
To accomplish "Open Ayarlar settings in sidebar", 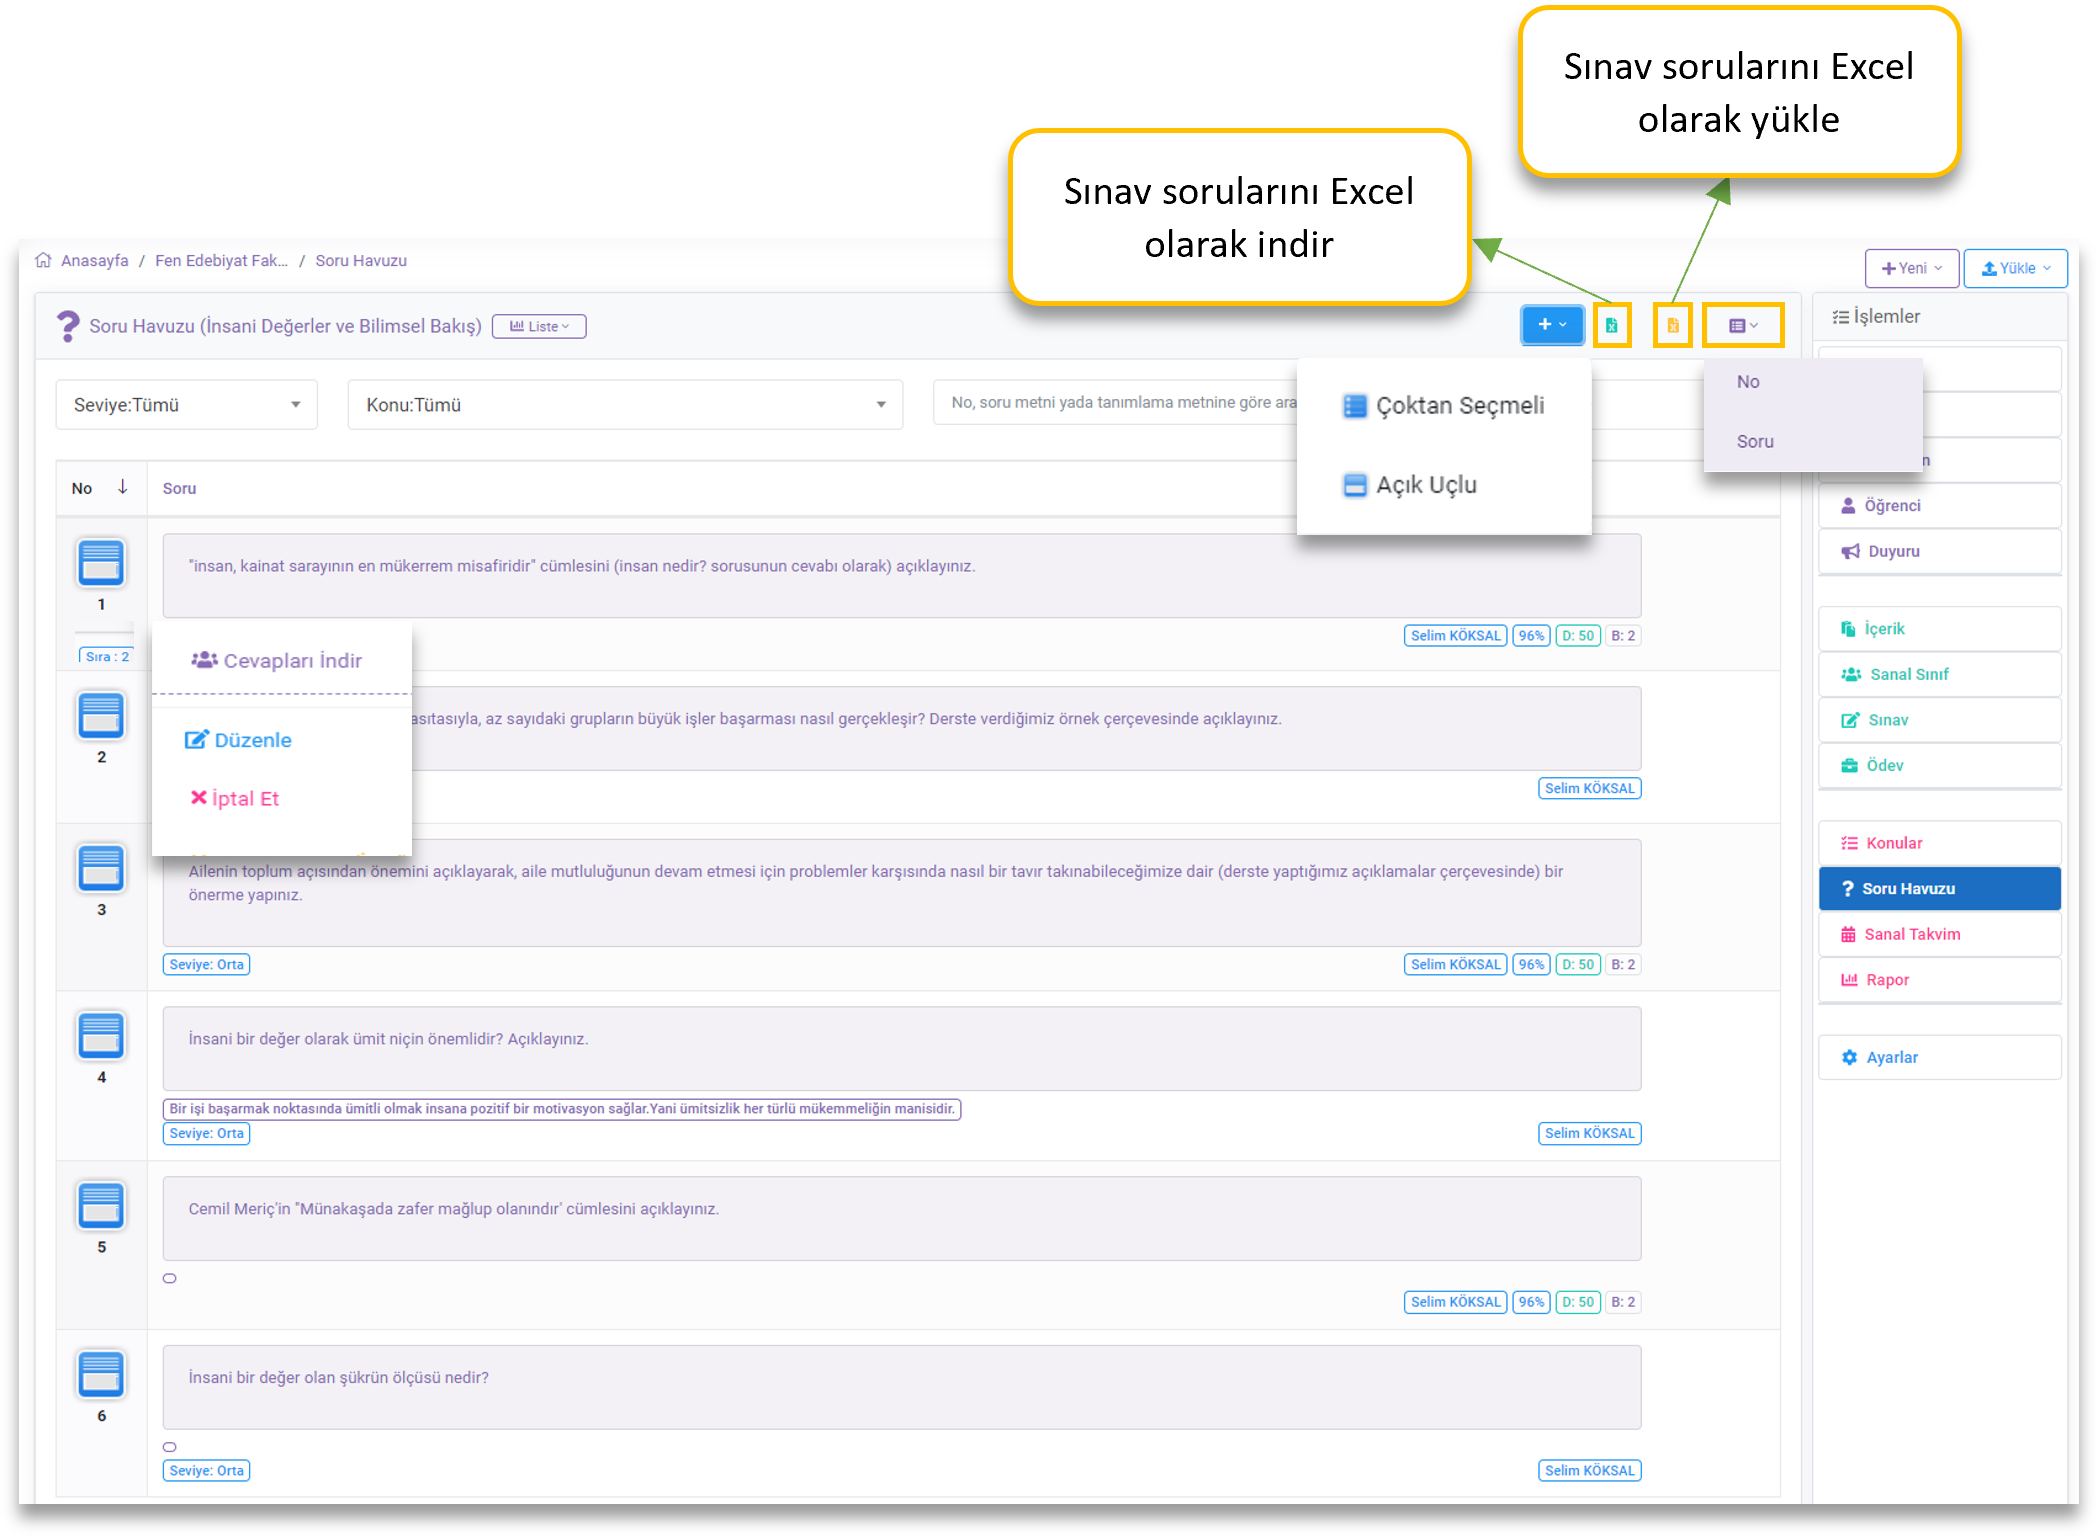I will coord(1891,1057).
